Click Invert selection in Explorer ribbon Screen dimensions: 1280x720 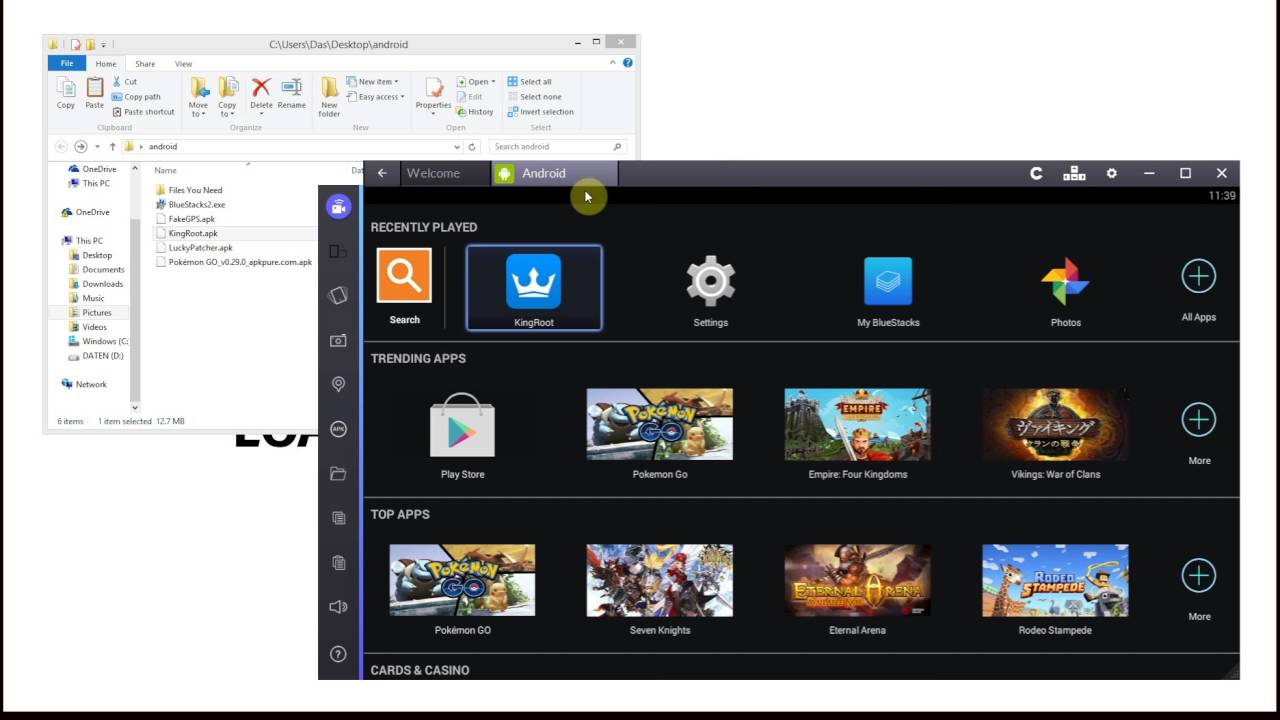pyautogui.click(x=540, y=112)
